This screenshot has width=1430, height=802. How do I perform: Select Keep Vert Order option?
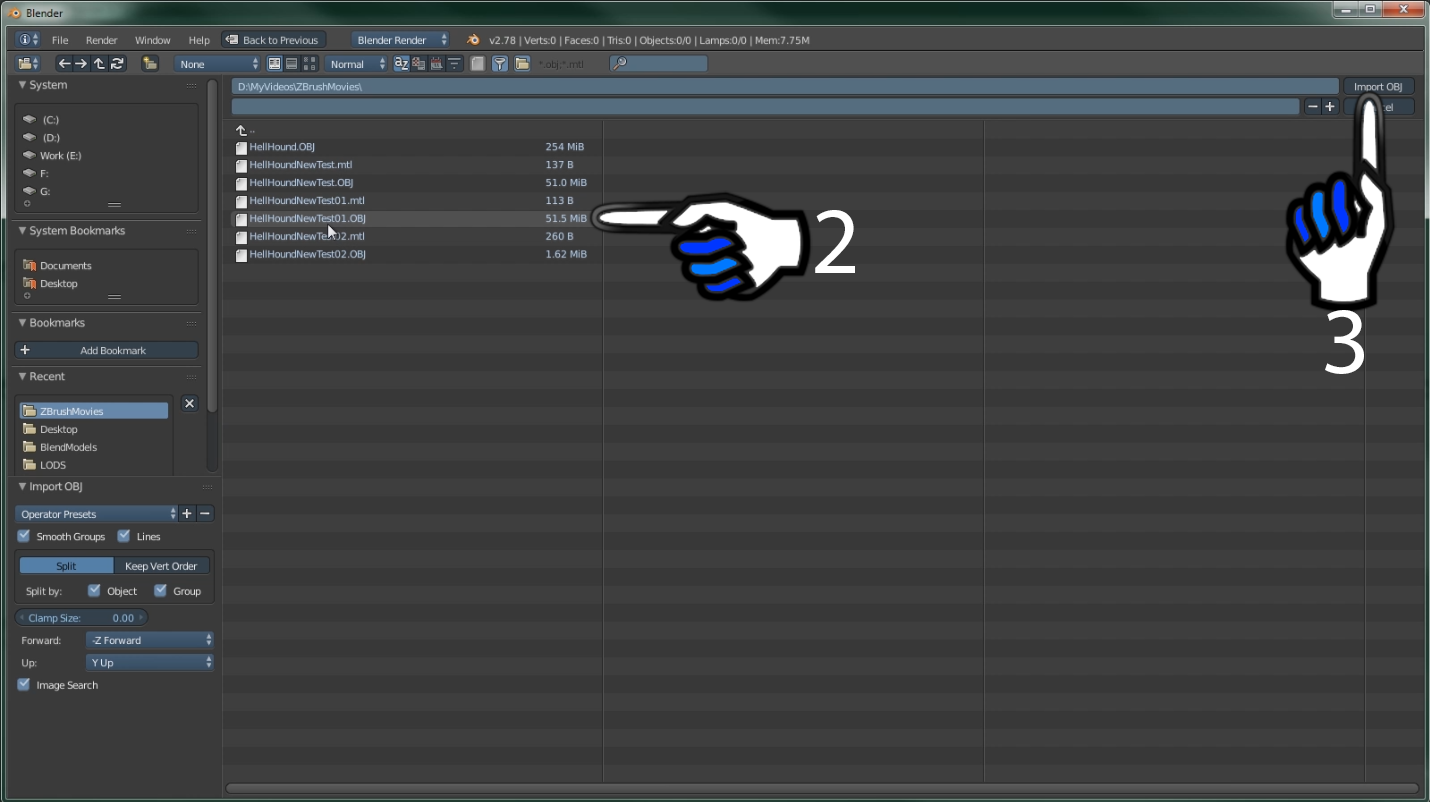pos(161,566)
